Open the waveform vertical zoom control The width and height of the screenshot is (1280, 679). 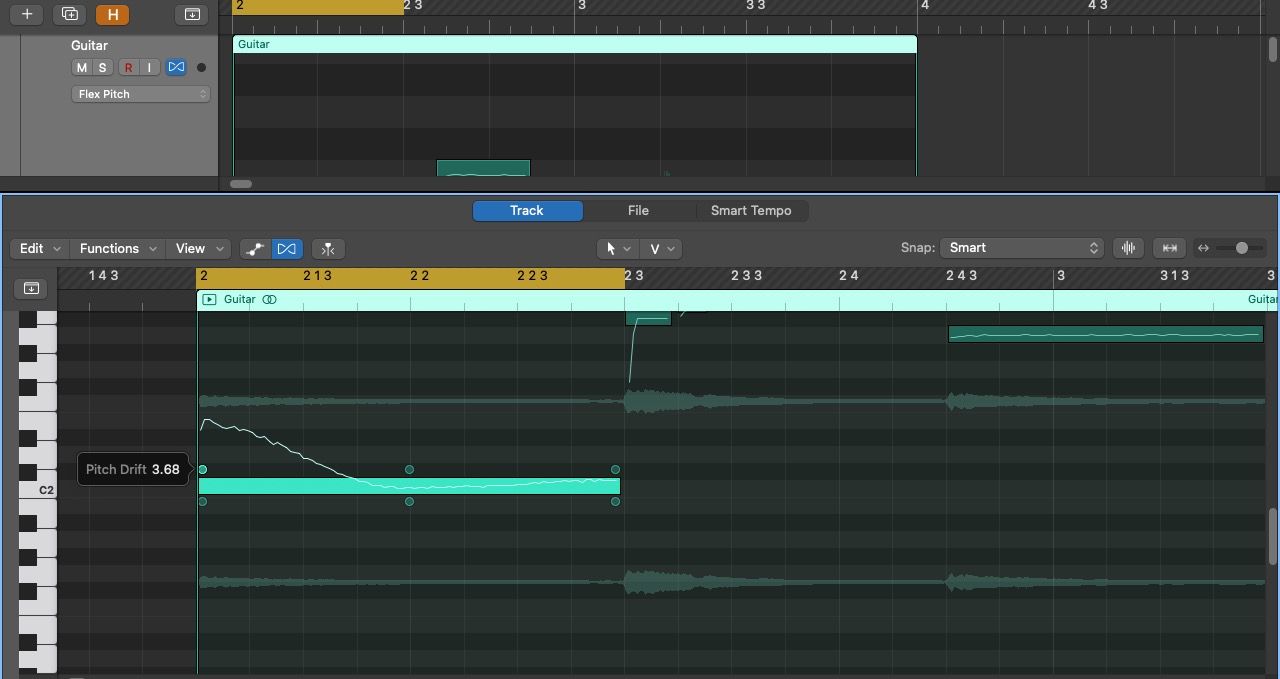(x=1128, y=247)
